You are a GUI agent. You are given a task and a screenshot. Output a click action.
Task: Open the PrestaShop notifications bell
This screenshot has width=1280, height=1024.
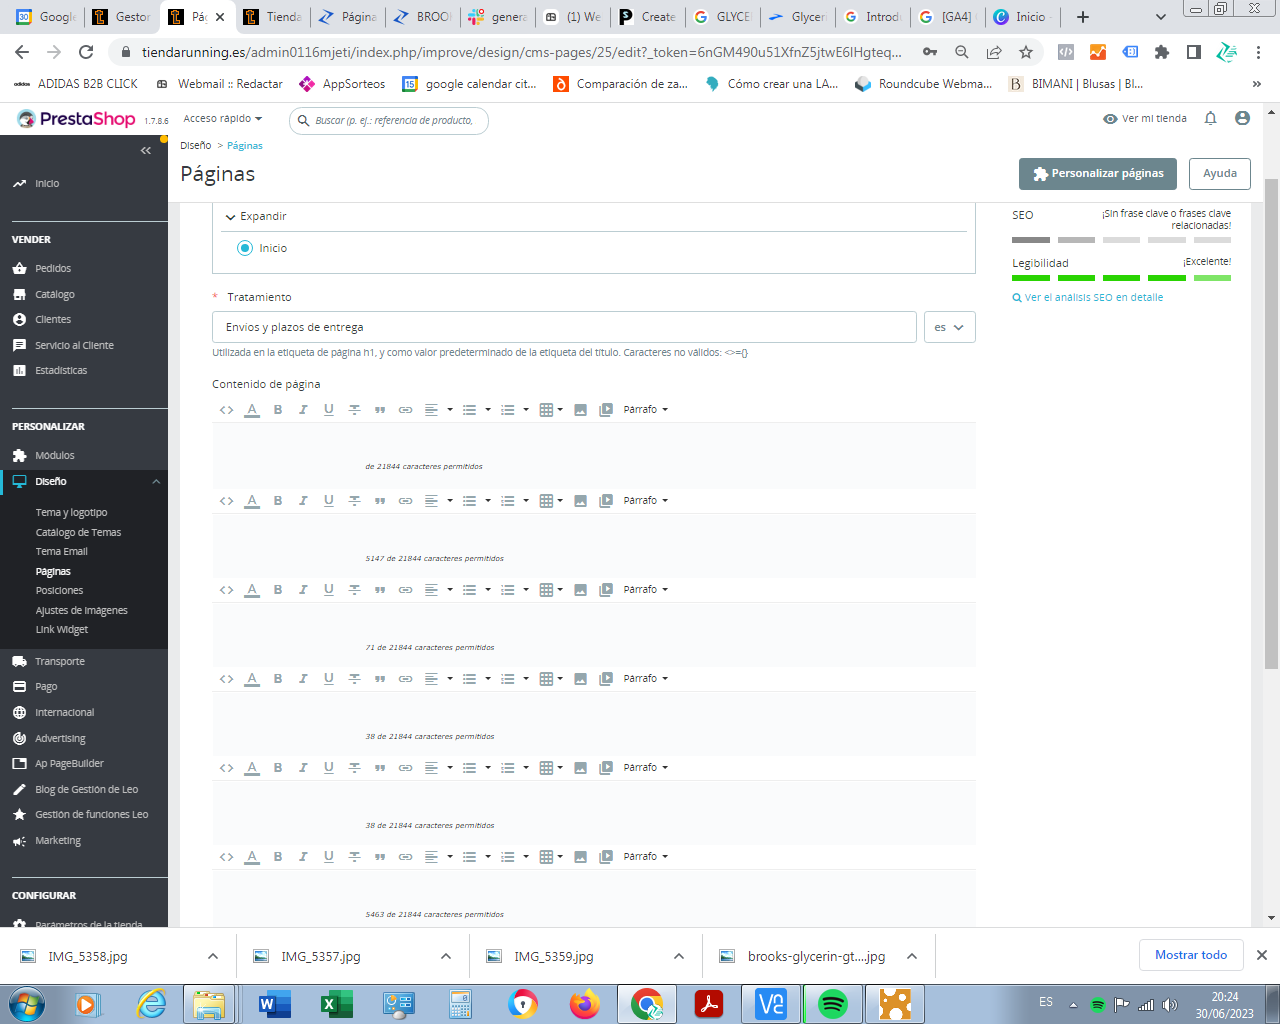1211,118
